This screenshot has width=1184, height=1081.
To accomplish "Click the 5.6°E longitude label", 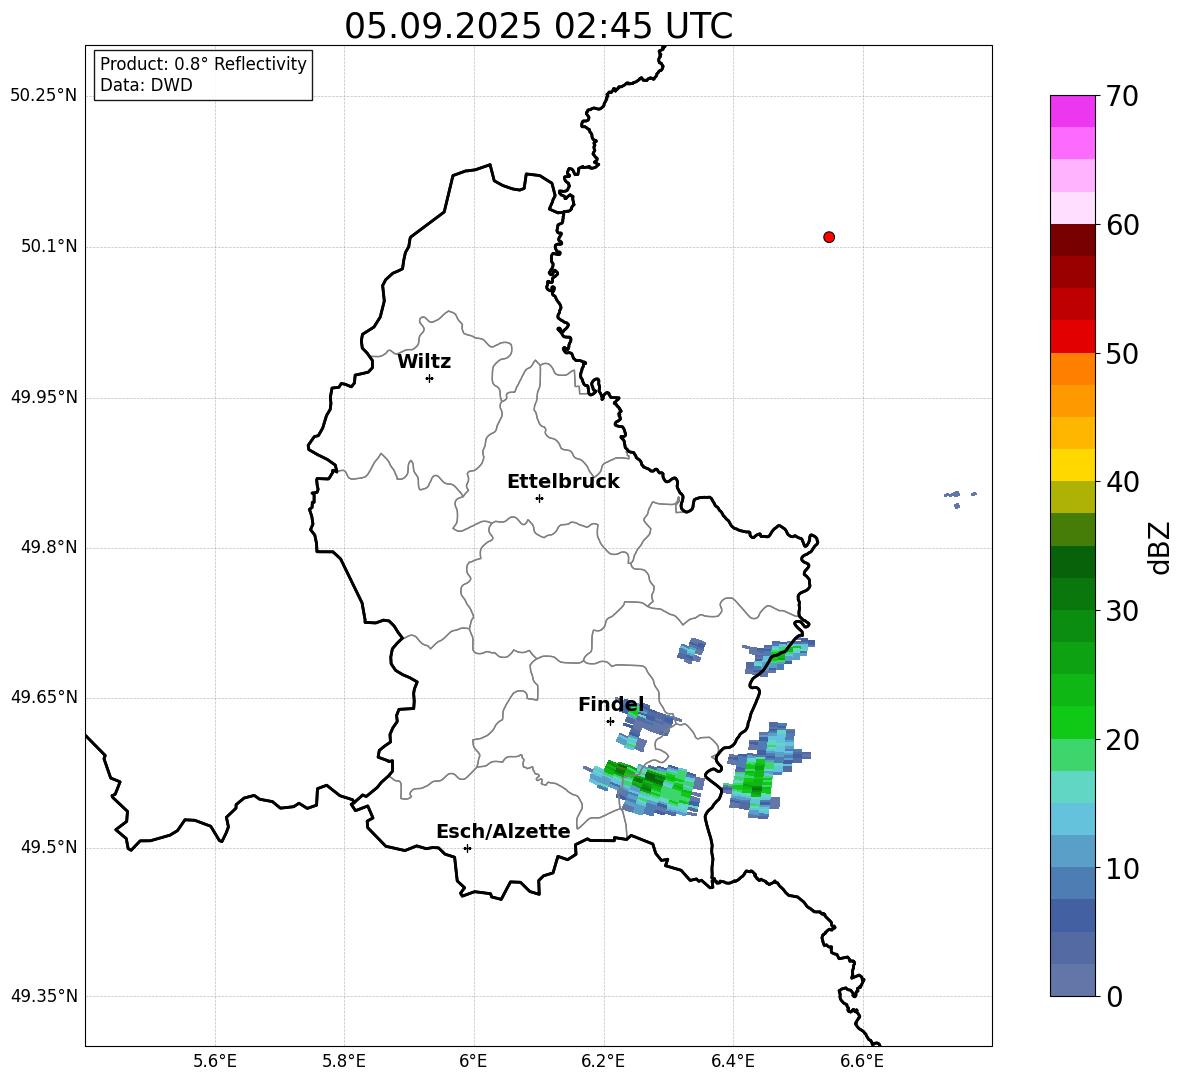I will 215,1061.
